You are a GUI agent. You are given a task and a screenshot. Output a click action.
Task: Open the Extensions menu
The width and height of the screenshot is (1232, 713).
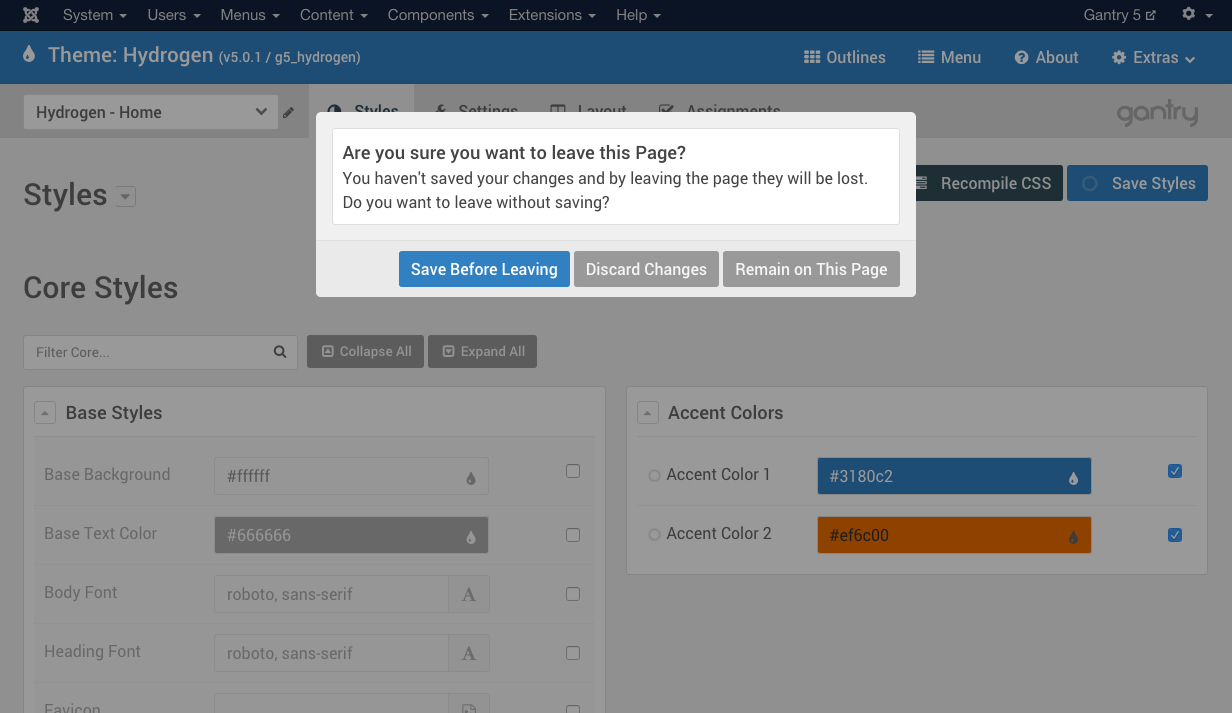pyautogui.click(x=552, y=15)
